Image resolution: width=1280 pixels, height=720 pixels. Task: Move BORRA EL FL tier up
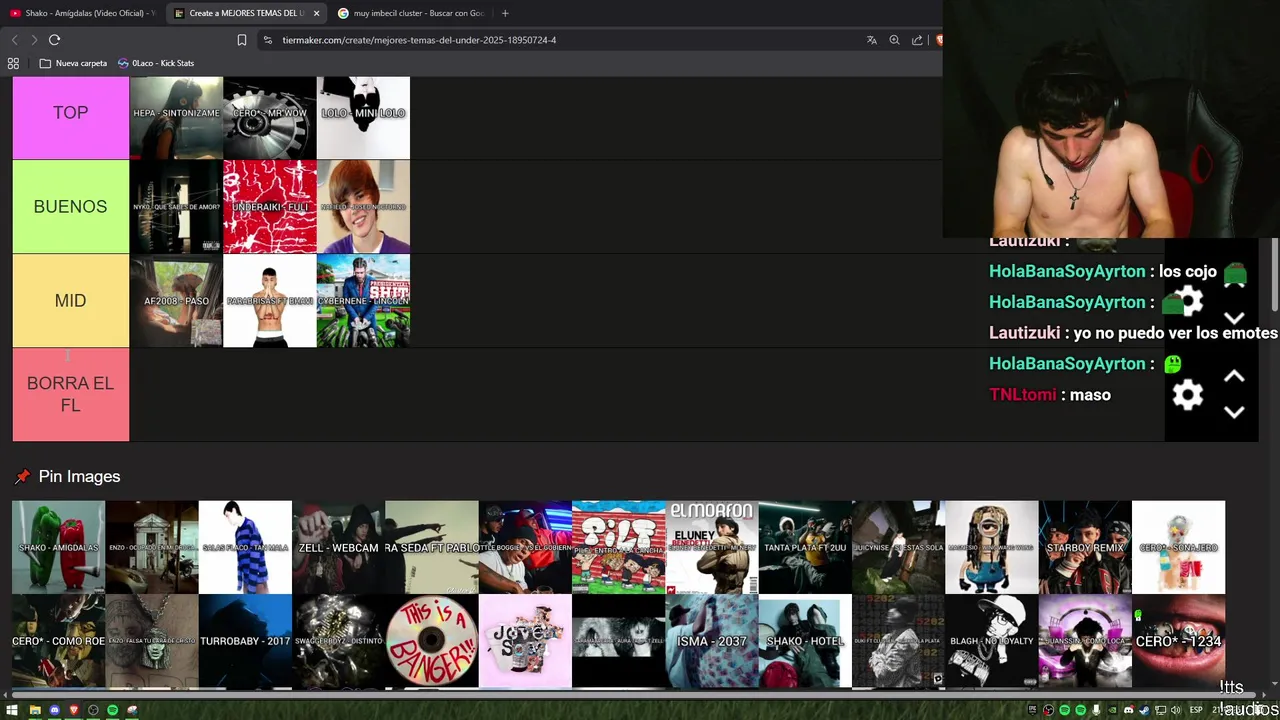[x=1234, y=377]
